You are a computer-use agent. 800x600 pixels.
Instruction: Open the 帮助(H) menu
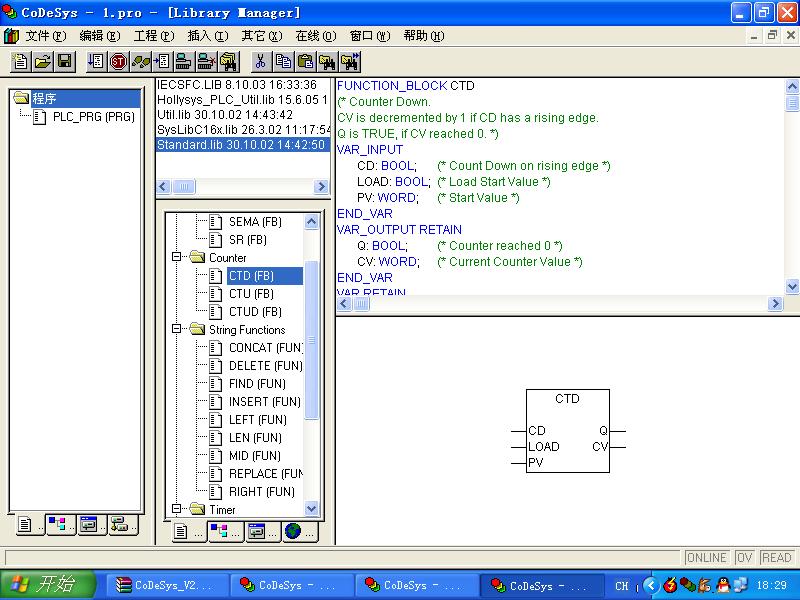coord(423,36)
